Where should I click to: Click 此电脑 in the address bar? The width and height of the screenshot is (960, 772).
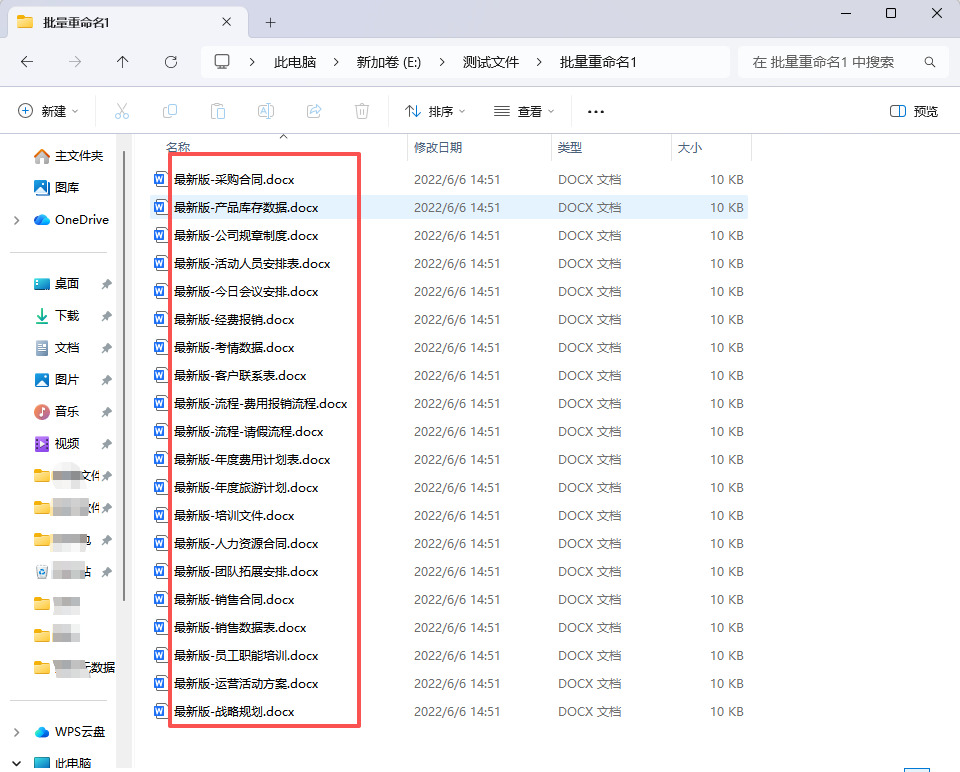click(x=295, y=62)
